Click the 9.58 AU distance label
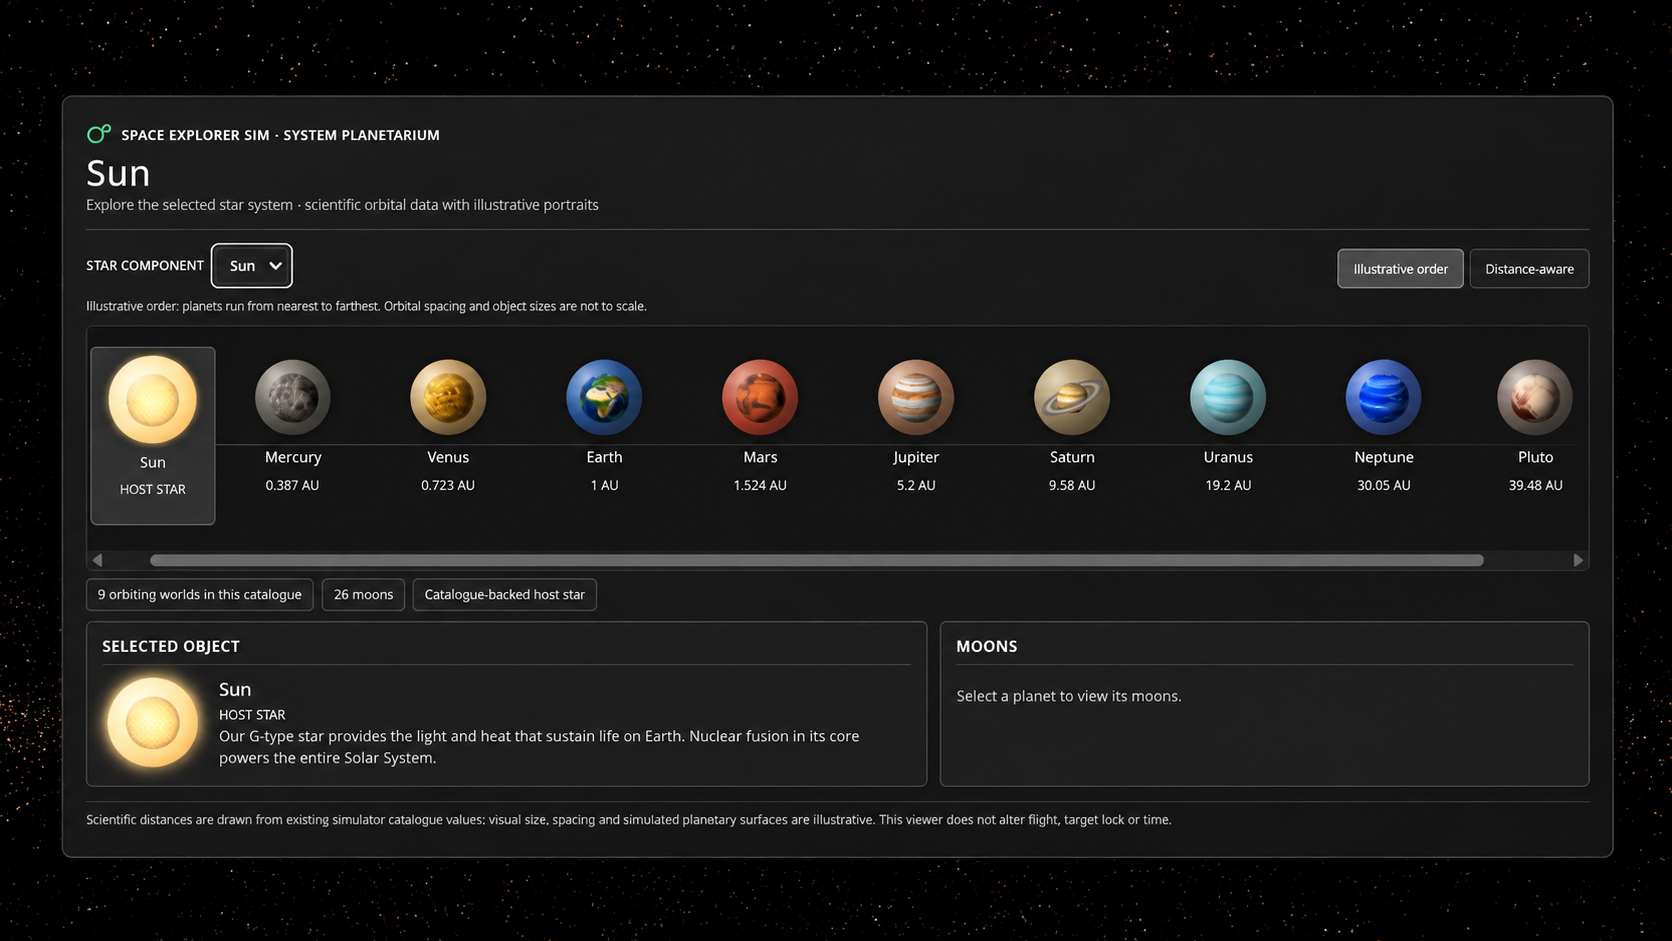This screenshot has width=1672, height=941. click(x=1072, y=485)
